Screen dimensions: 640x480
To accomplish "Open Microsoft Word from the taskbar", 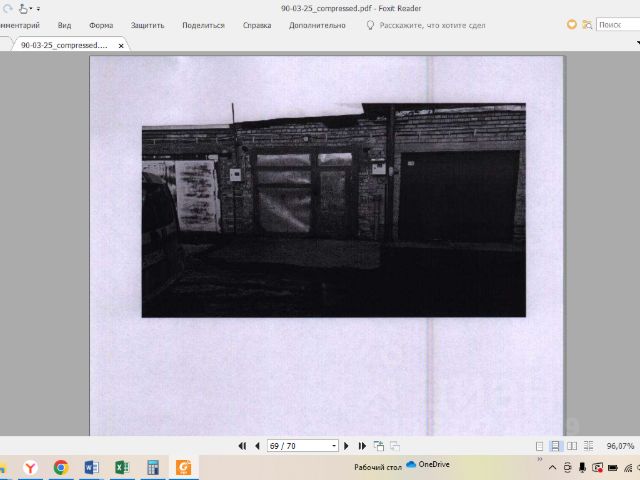I will pyautogui.click(x=91, y=467).
